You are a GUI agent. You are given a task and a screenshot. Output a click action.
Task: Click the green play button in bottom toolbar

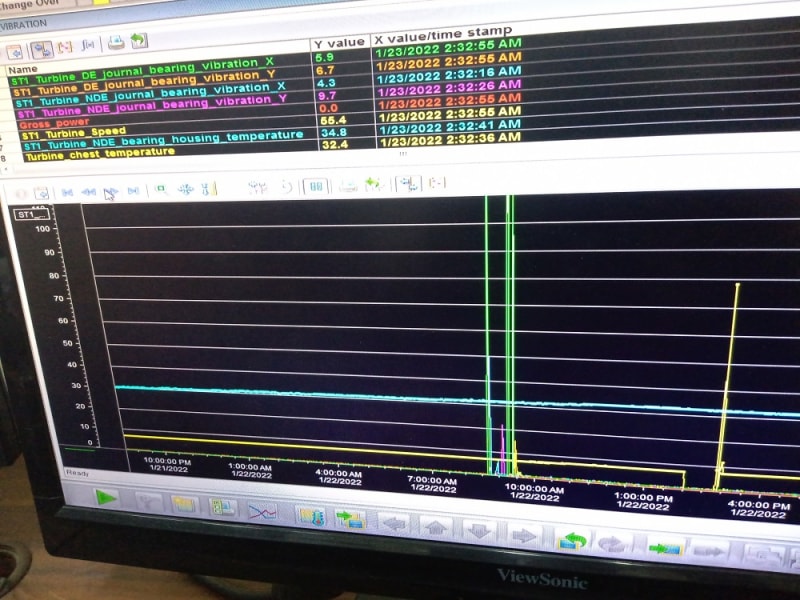click(106, 498)
